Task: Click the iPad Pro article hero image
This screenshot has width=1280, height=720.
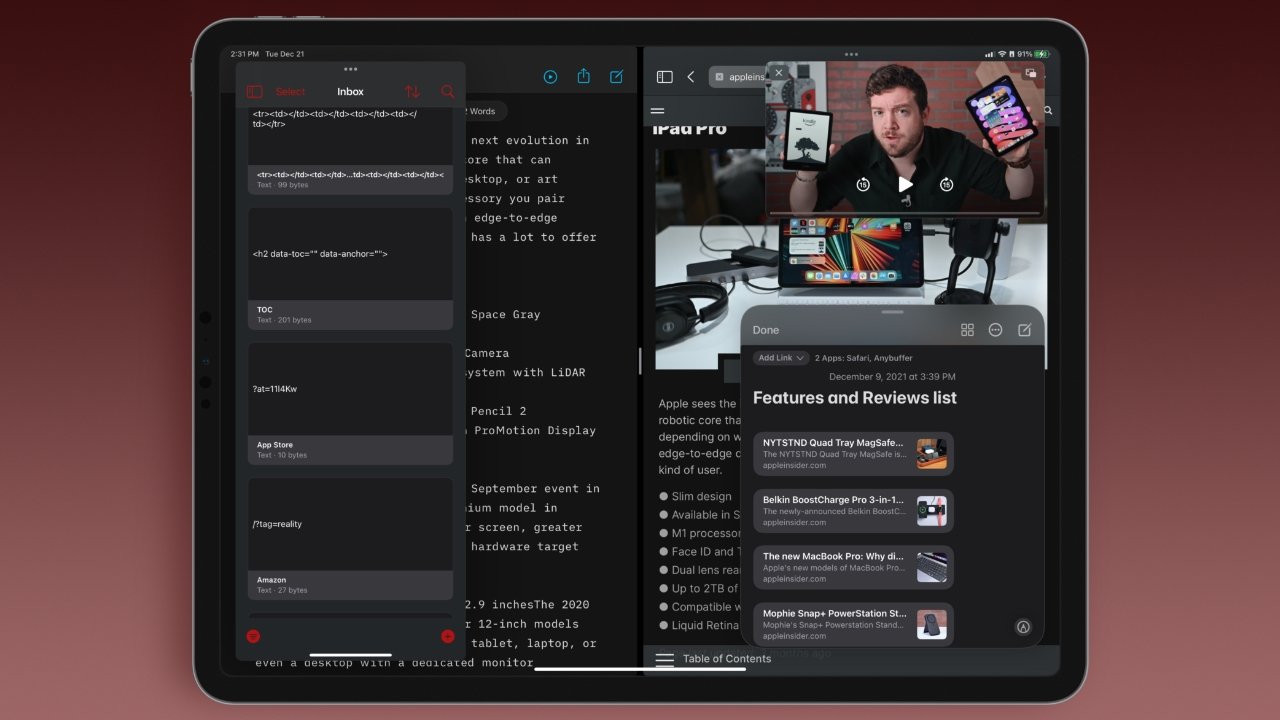Action: point(851,260)
